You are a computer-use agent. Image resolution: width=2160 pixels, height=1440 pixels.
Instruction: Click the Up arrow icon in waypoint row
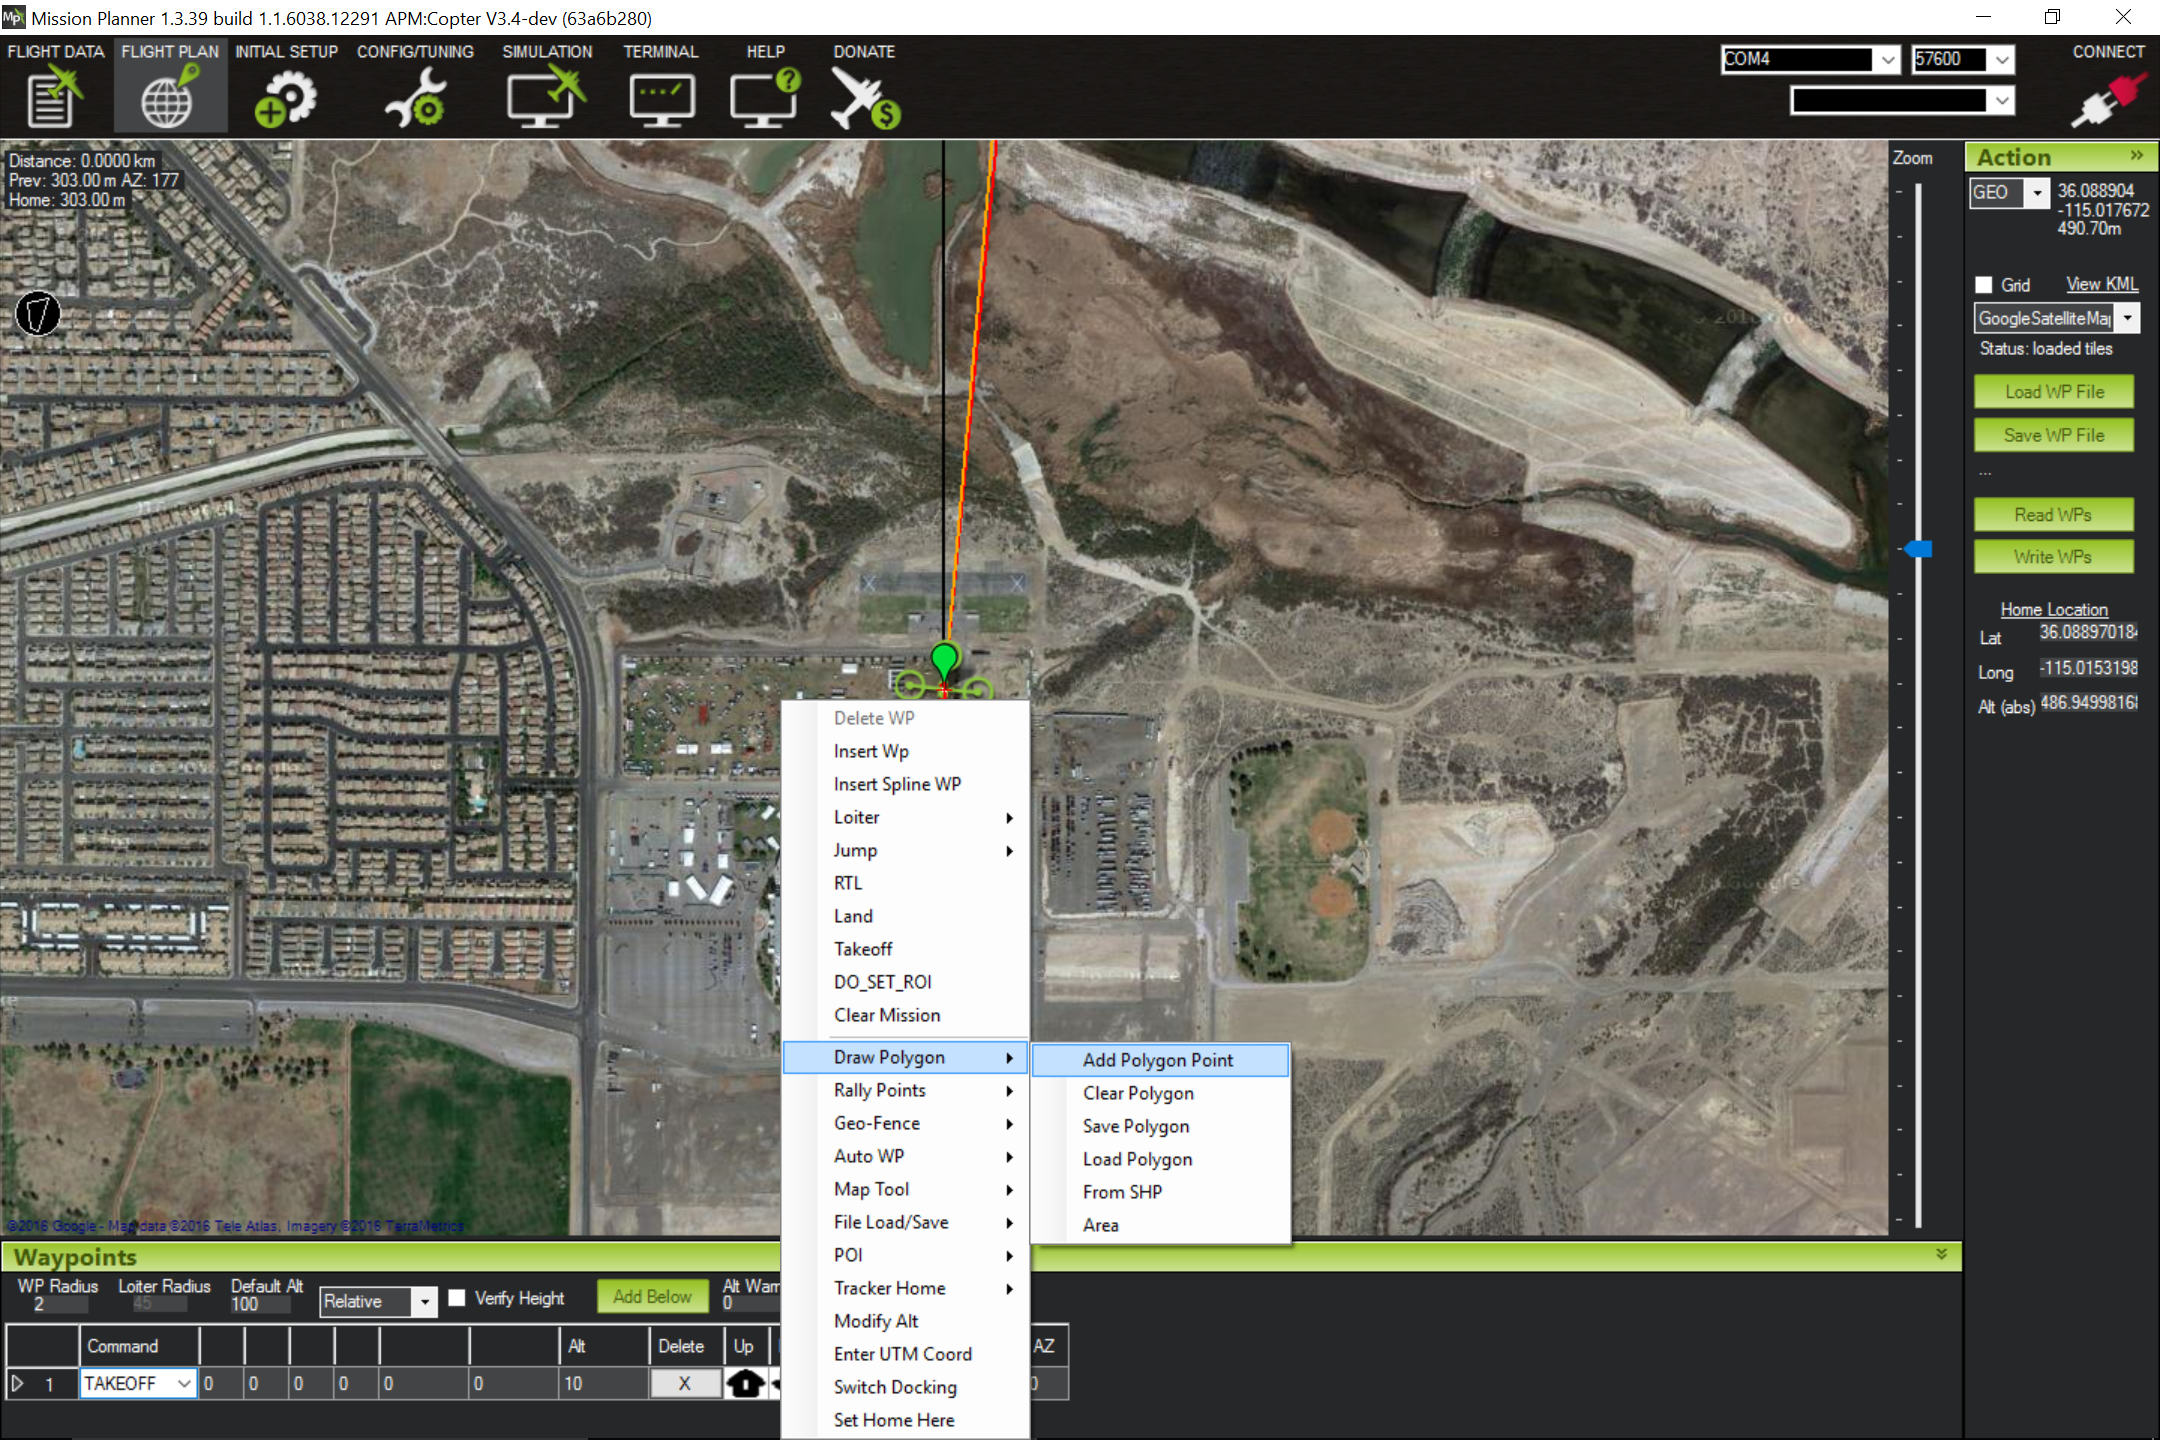(745, 1383)
